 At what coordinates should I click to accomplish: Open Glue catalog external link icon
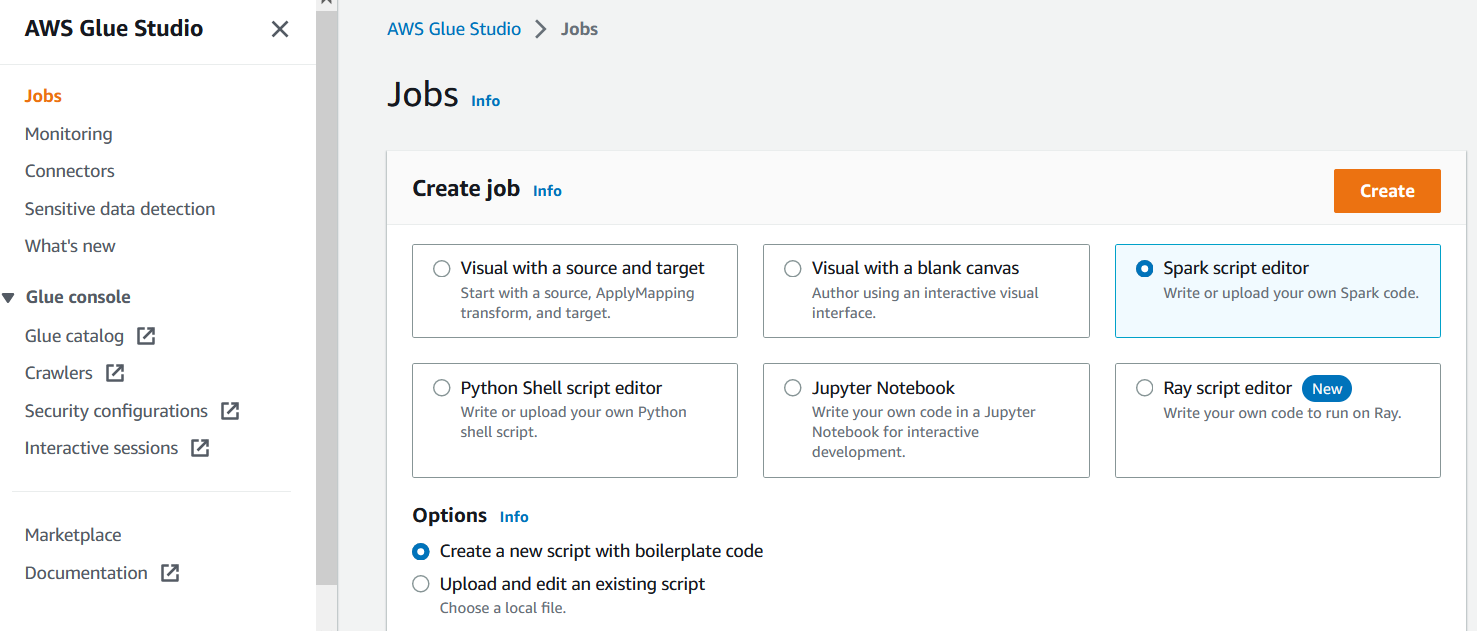tap(146, 336)
